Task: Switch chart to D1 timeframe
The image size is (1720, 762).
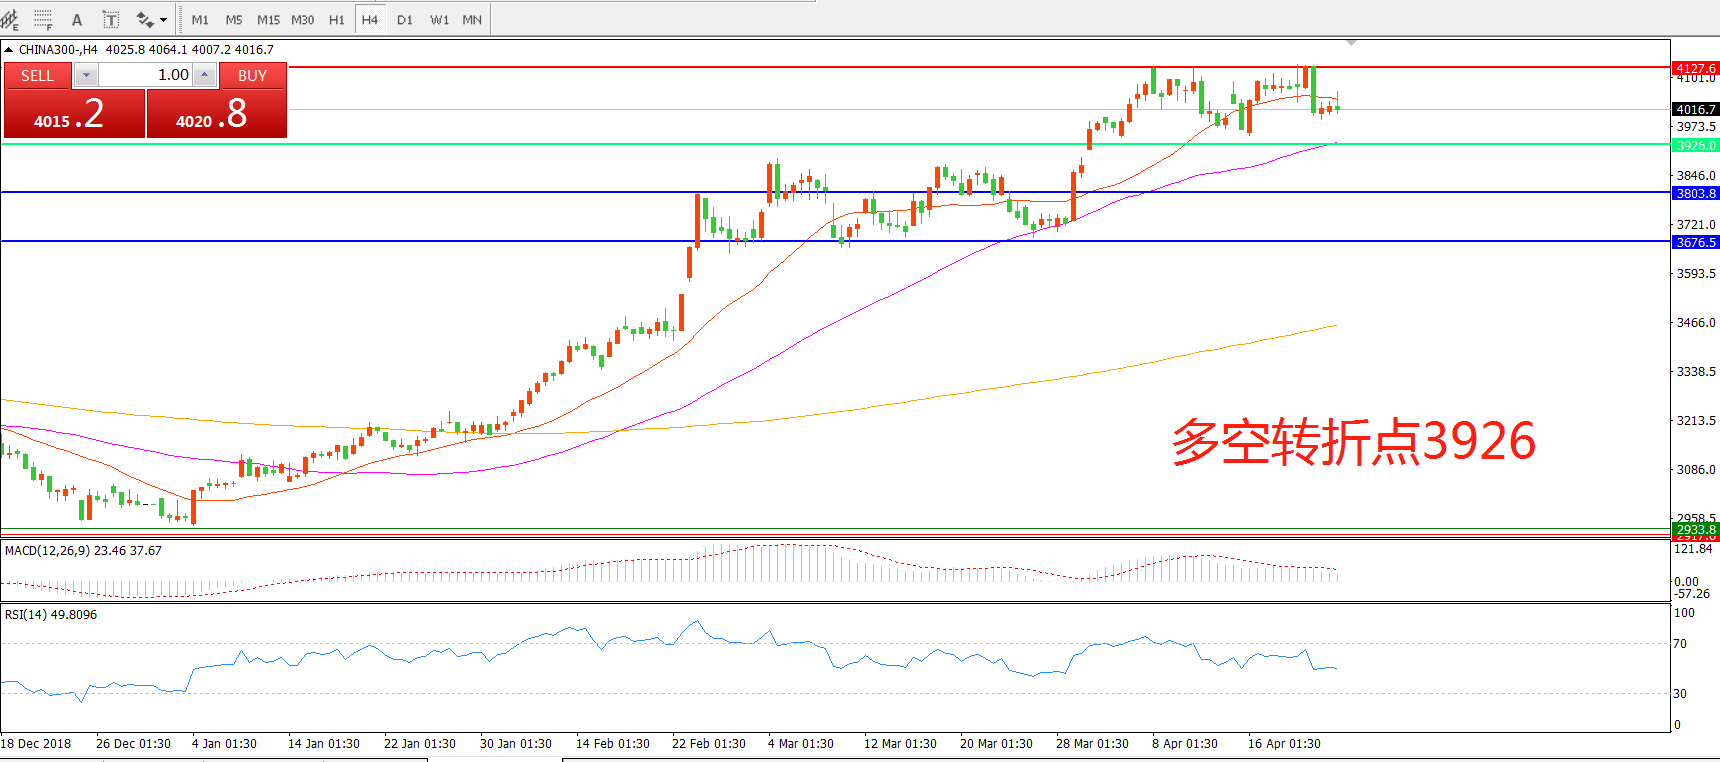Action: (404, 19)
